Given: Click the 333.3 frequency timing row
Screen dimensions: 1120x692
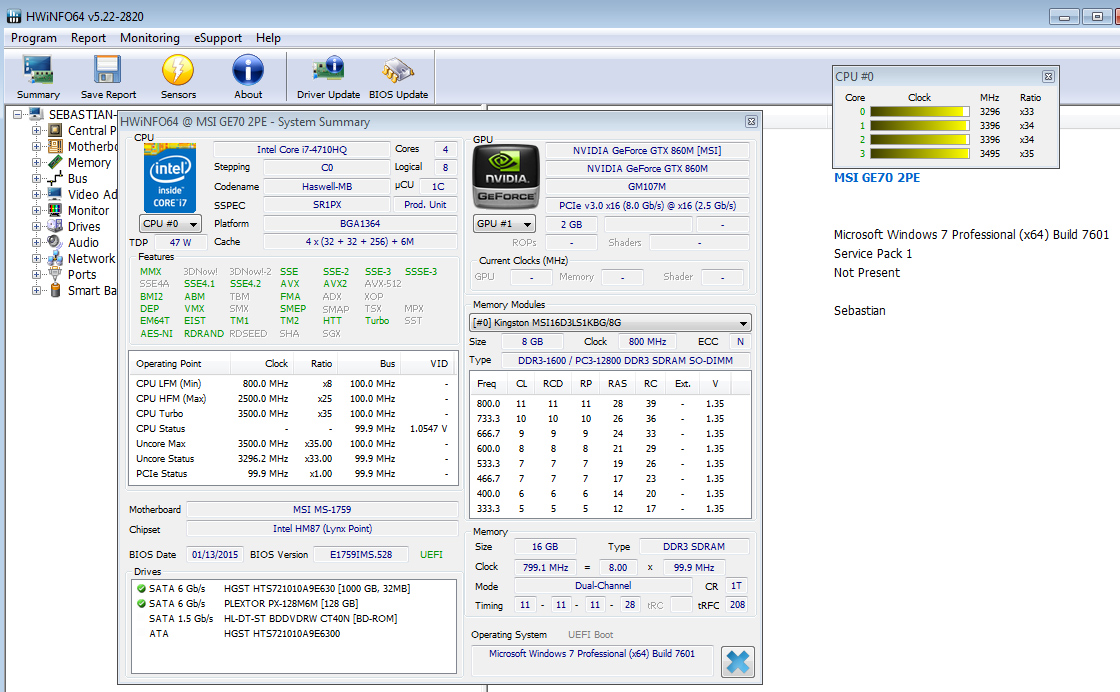Looking at the screenshot, I should tap(610, 508).
